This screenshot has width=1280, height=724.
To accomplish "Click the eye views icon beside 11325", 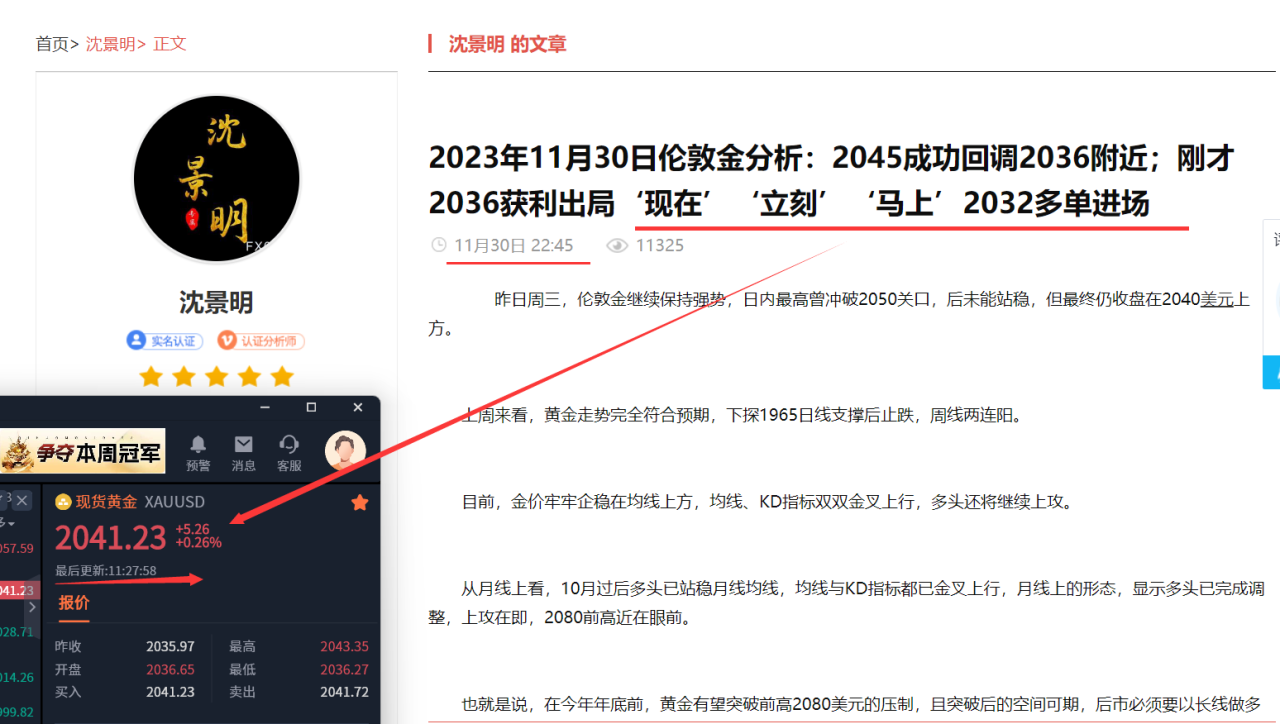I will point(617,245).
